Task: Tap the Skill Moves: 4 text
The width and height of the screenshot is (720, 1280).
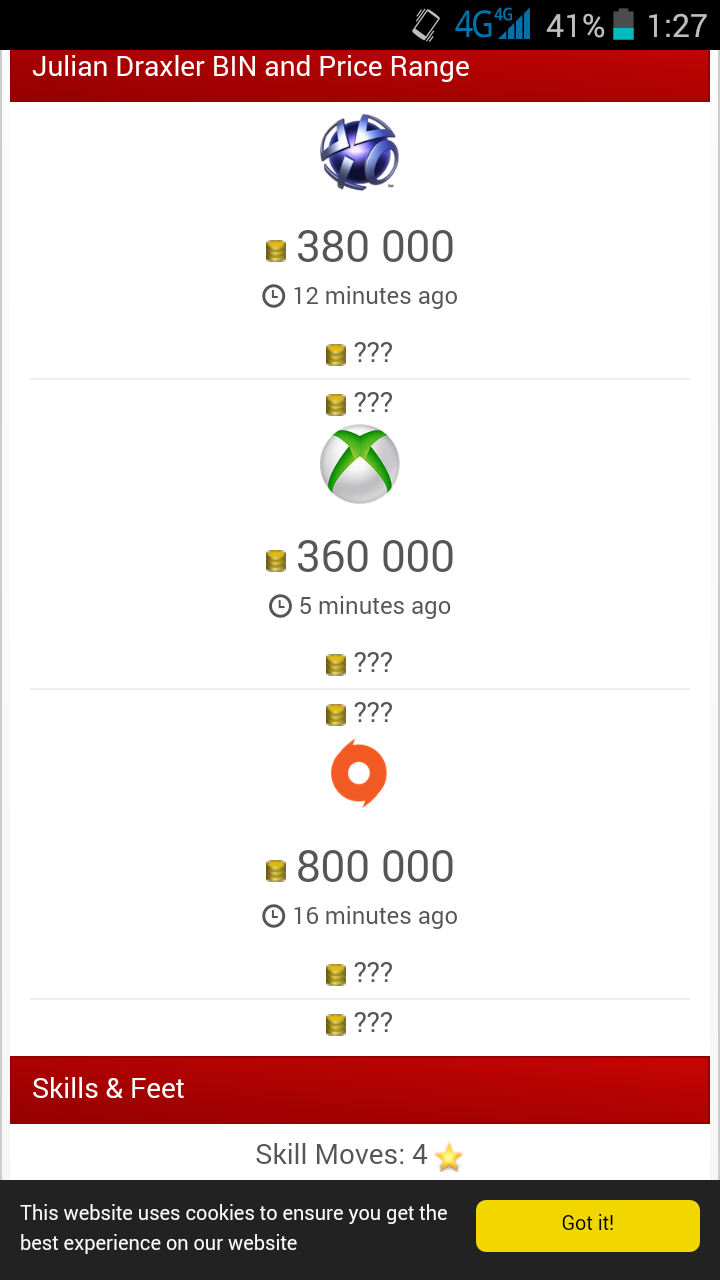Action: [341, 1155]
